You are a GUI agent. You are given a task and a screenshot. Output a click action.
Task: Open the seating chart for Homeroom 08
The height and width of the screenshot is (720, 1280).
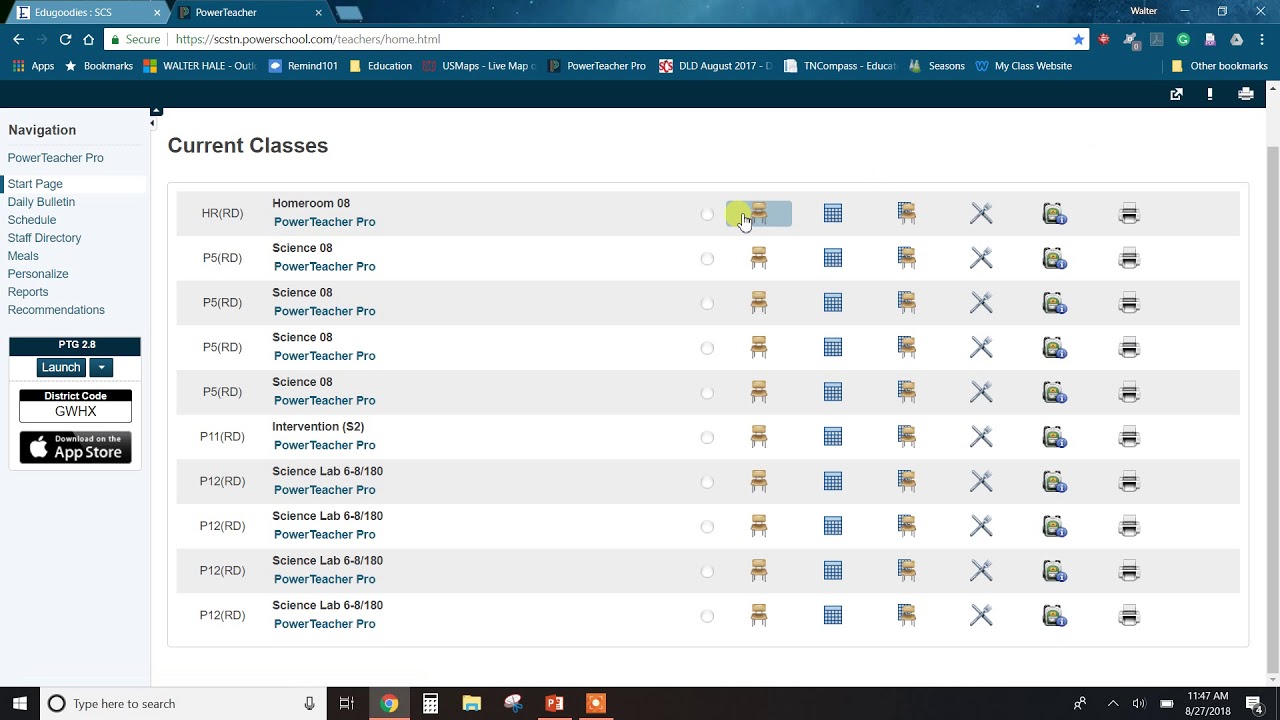[907, 213]
